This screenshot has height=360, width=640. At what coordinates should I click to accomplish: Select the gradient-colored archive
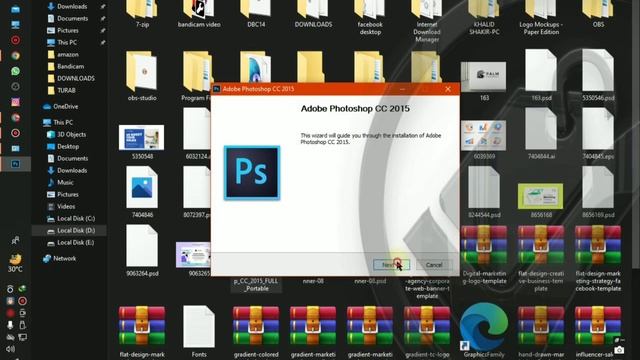256,331
